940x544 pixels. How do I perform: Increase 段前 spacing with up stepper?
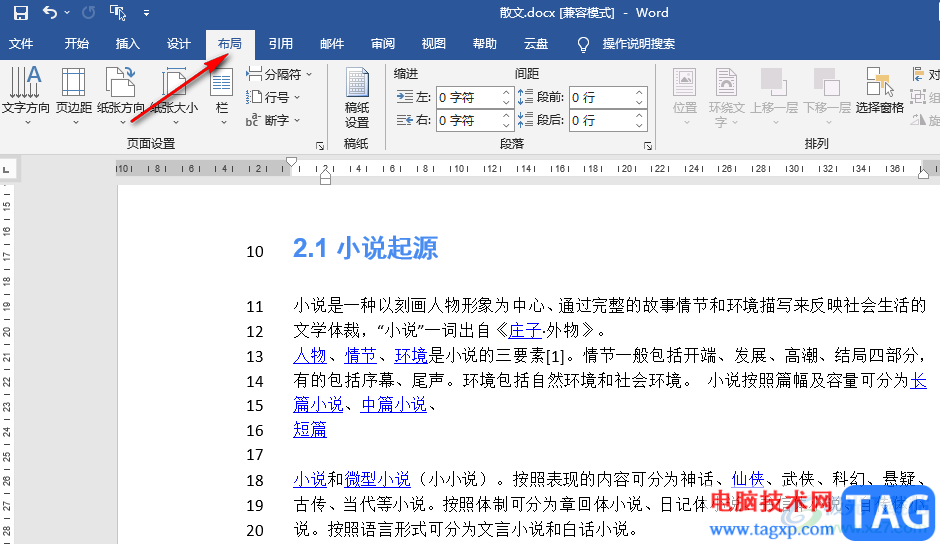coord(639,92)
